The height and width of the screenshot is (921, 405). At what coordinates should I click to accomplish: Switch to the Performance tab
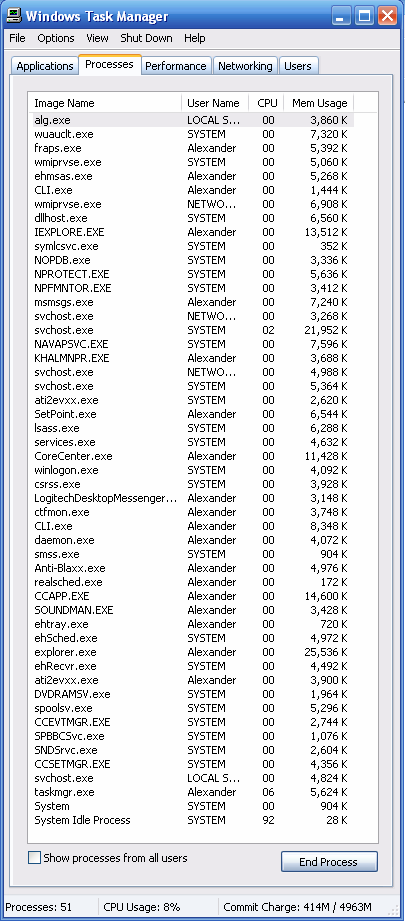coord(176,66)
